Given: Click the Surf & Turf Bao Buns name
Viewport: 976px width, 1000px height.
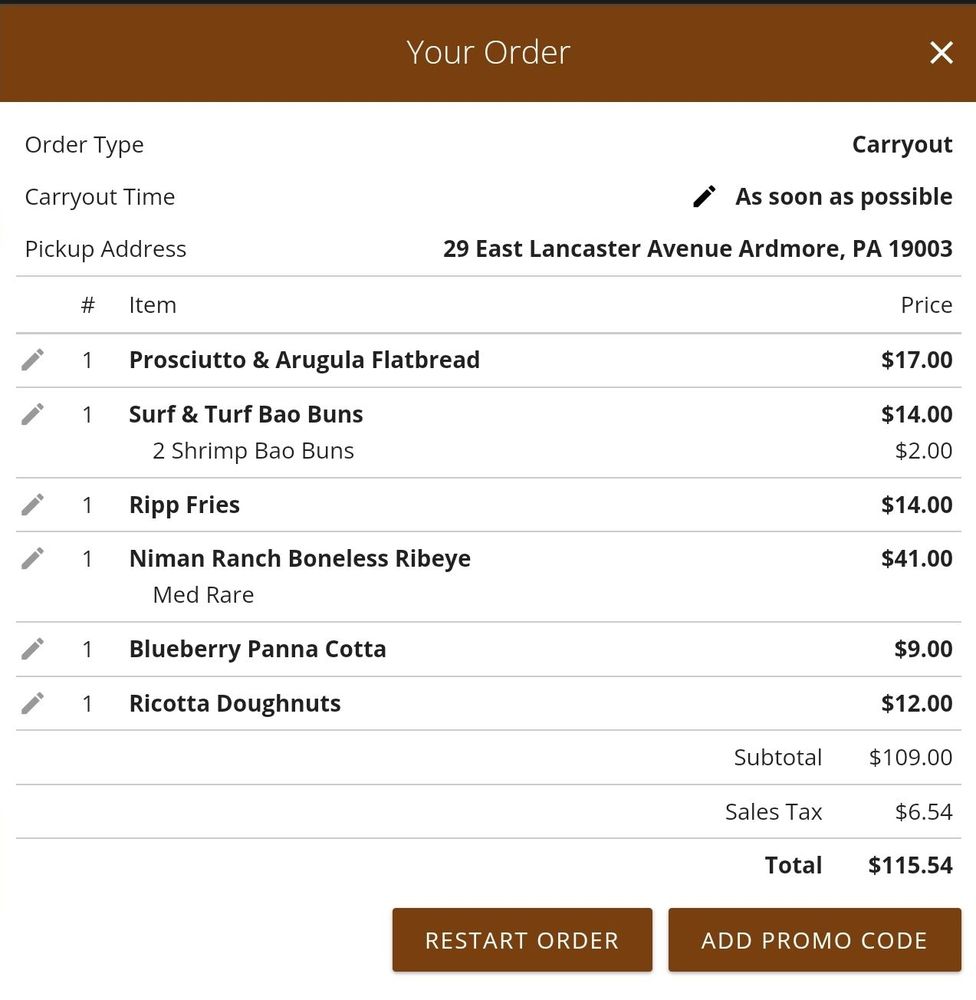Looking at the screenshot, I should click(x=246, y=414).
